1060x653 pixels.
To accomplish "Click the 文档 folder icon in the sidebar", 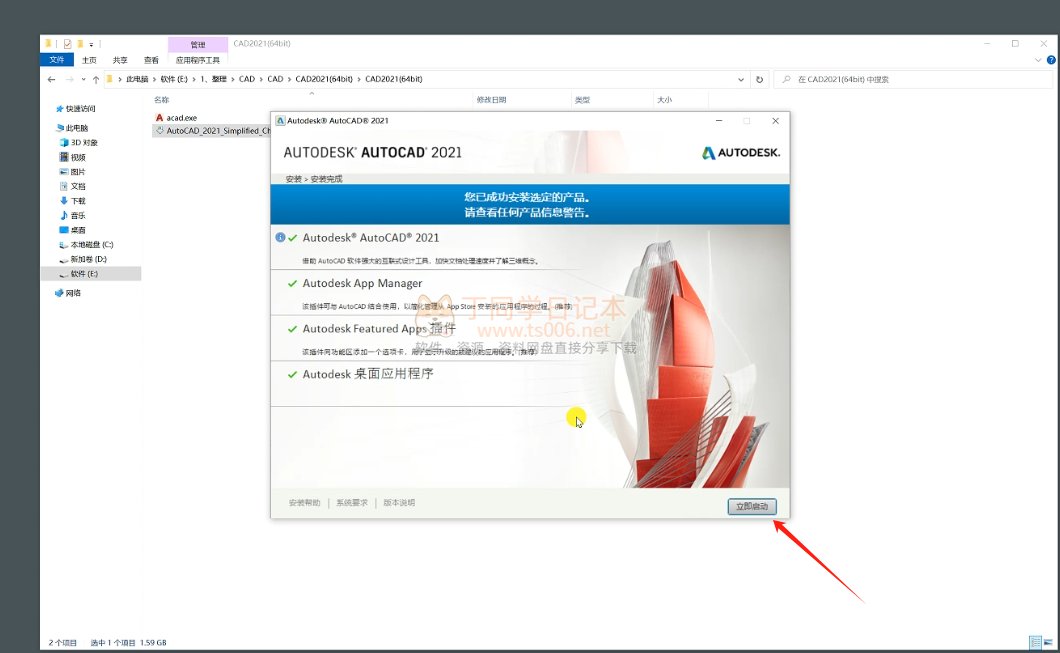I will point(64,186).
